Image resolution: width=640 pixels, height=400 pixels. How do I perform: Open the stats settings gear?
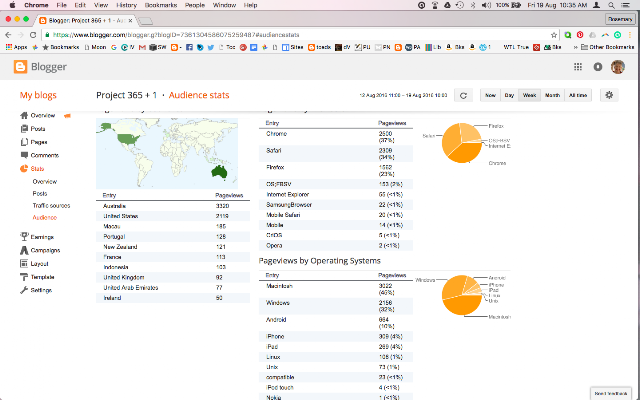point(609,95)
